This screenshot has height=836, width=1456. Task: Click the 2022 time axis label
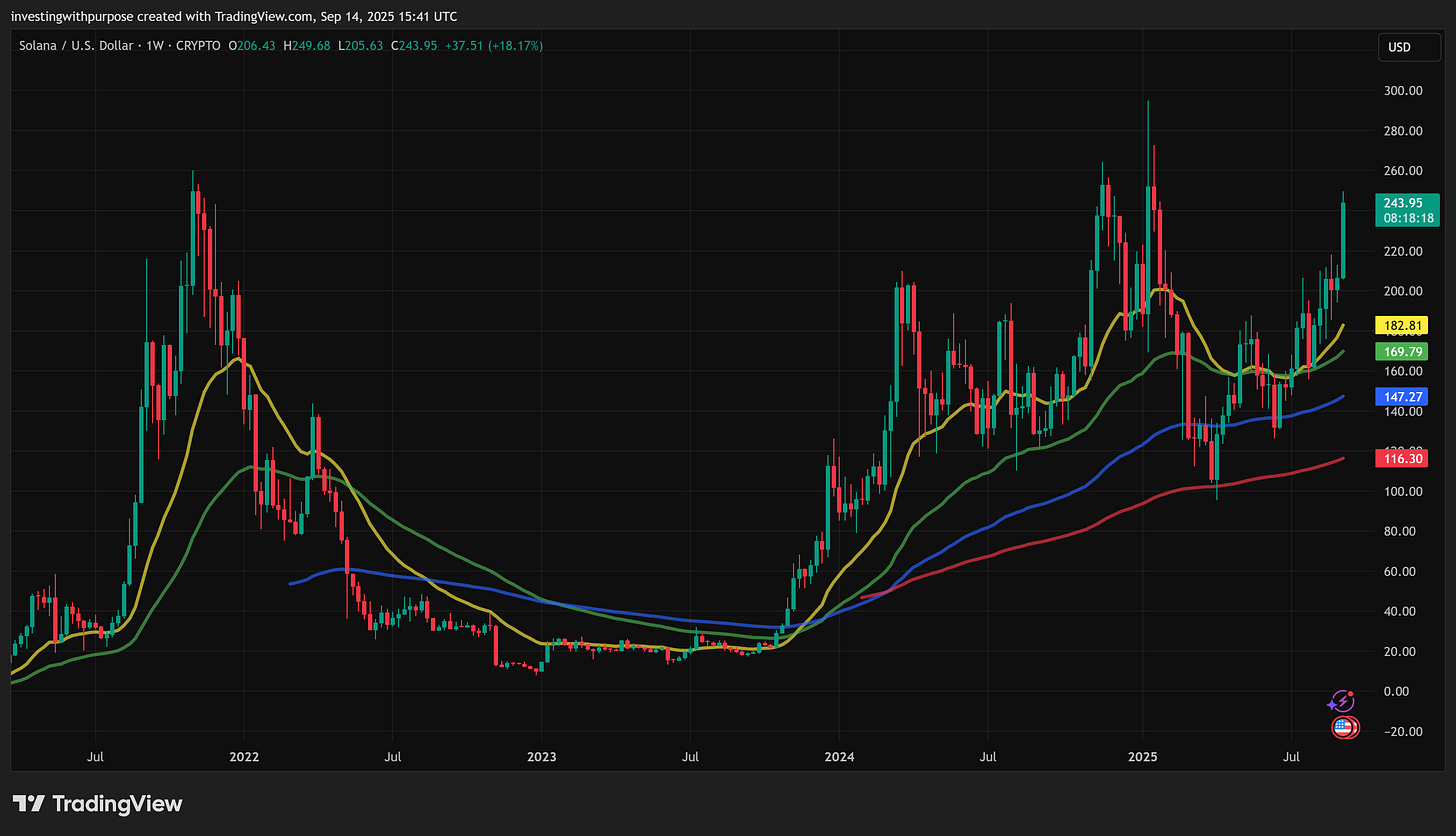tap(244, 757)
